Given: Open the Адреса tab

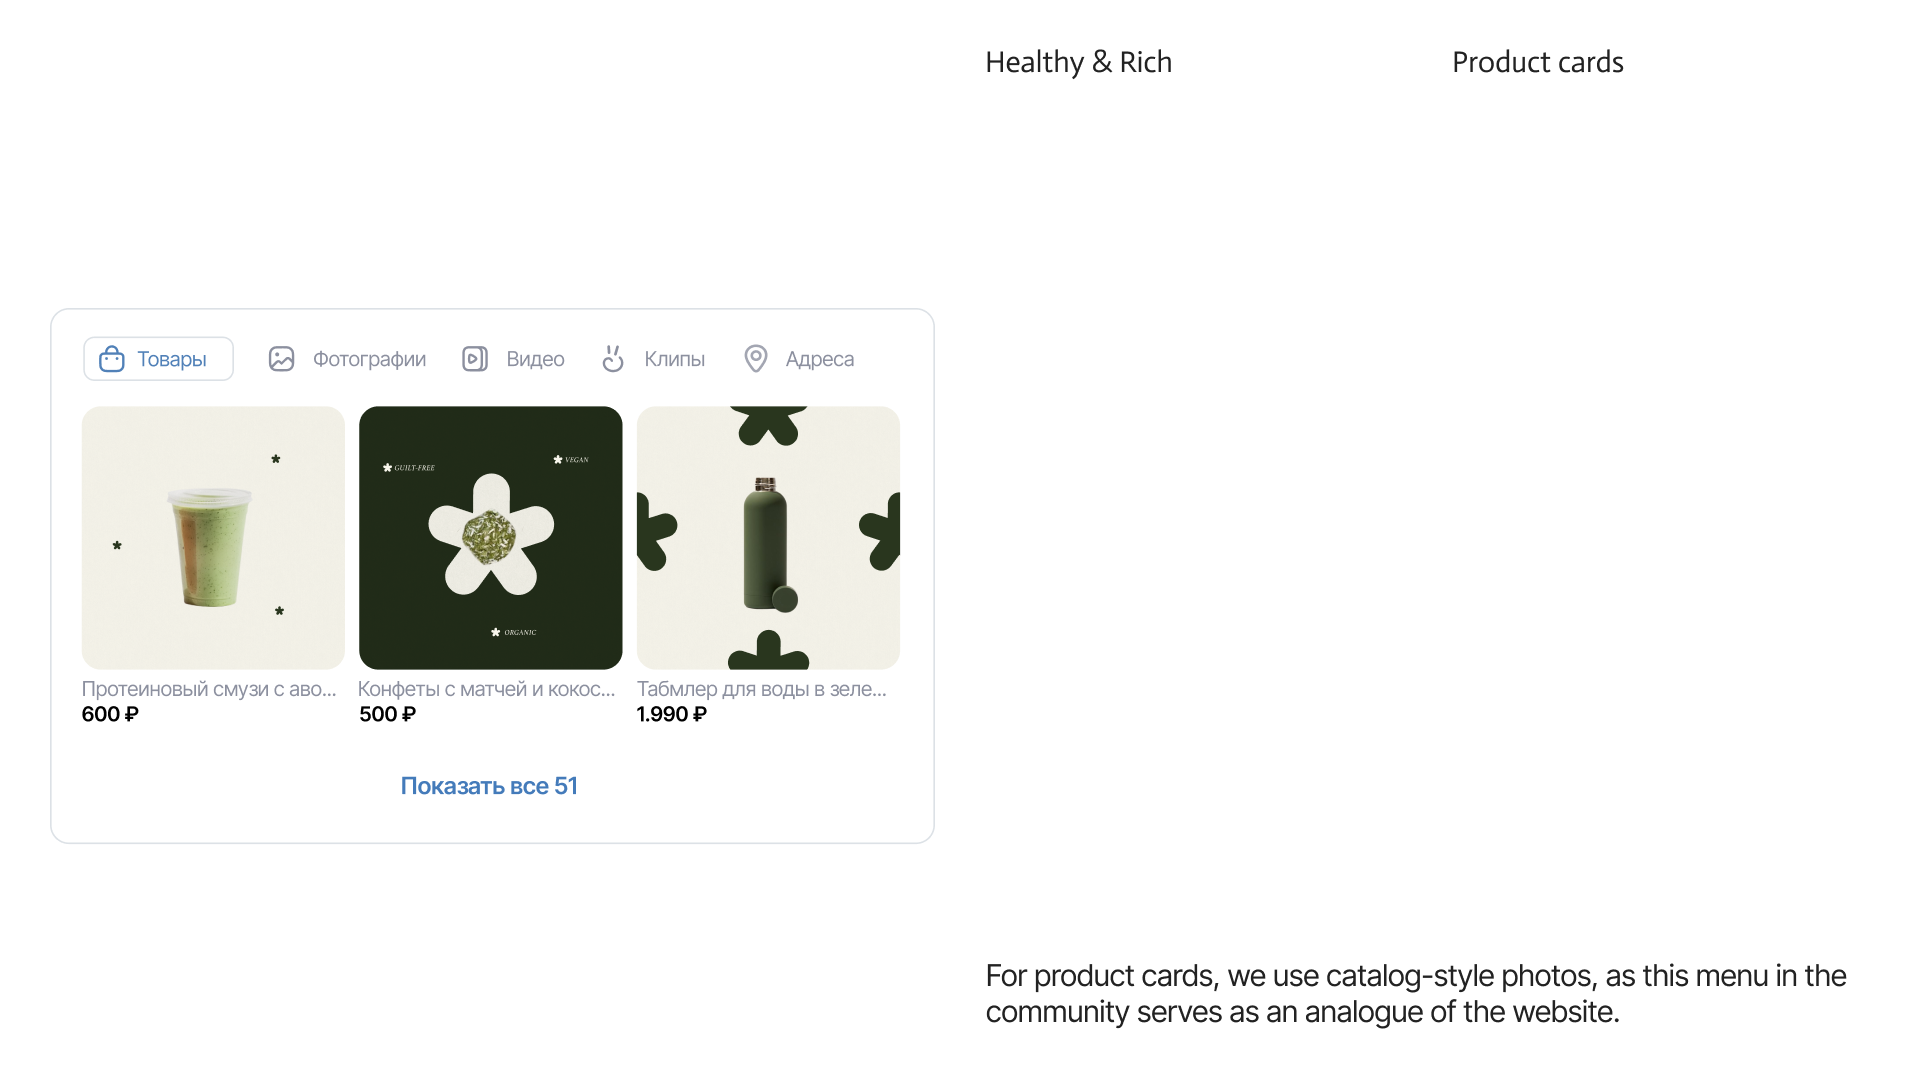Looking at the screenshot, I should click(x=819, y=359).
